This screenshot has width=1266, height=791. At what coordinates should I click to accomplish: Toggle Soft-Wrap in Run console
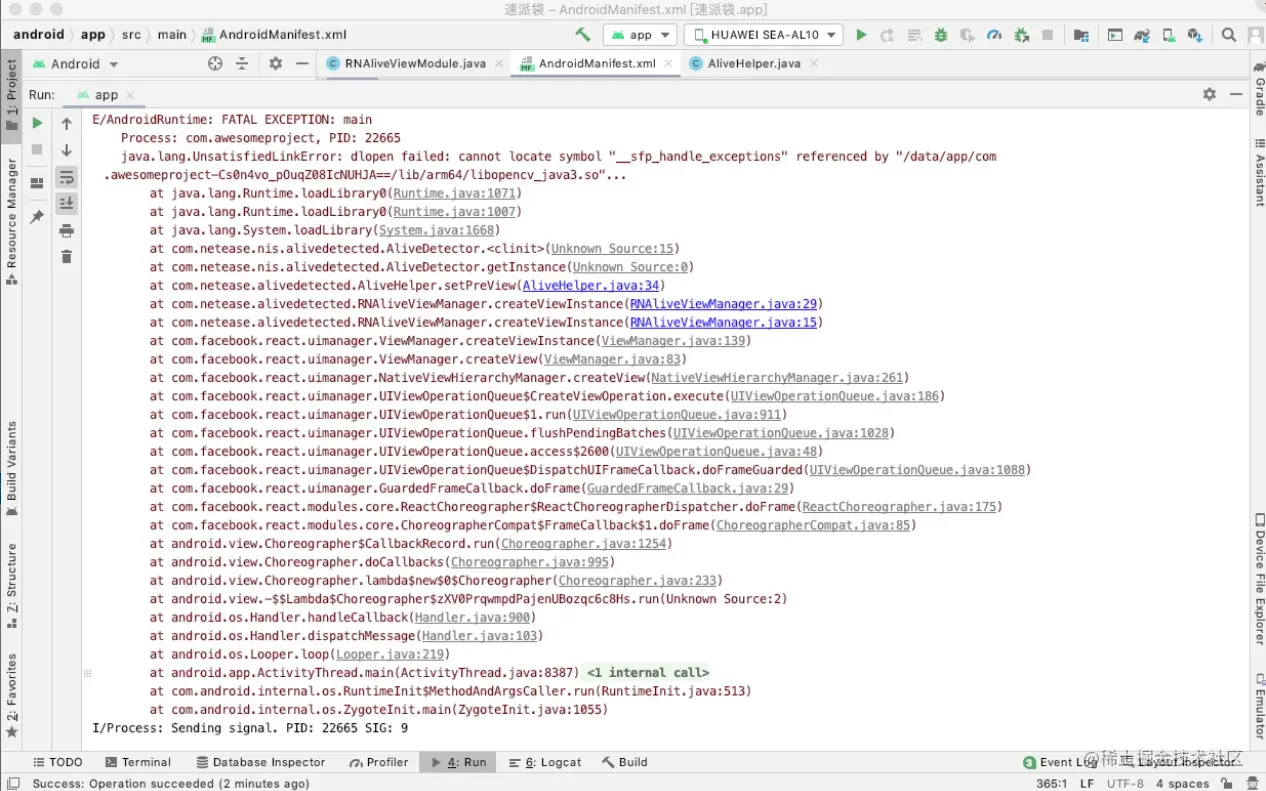67,177
